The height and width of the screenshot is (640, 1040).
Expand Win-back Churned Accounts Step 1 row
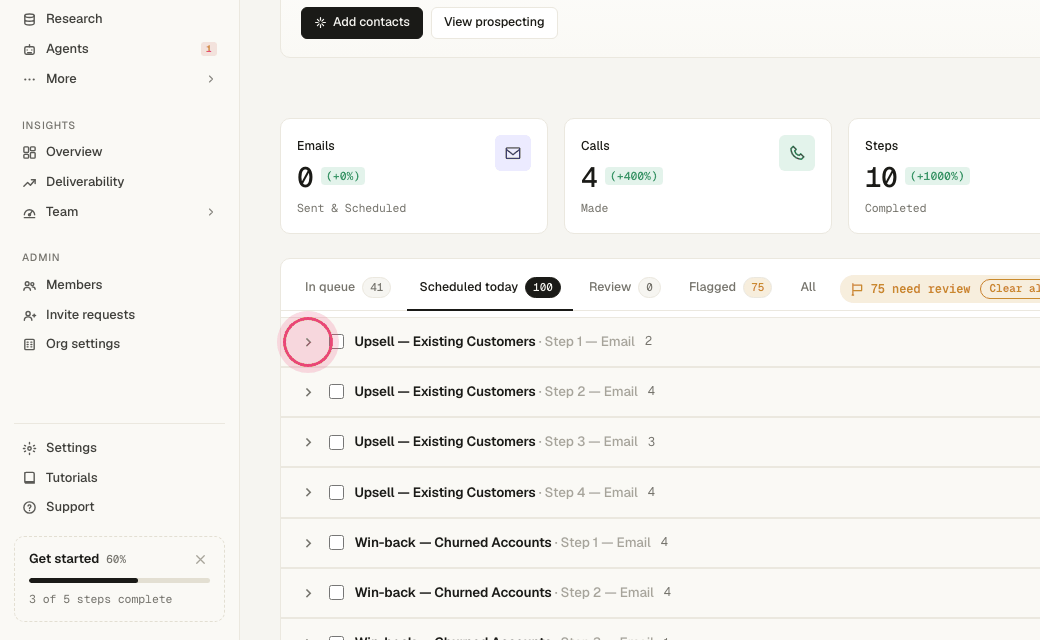tap(308, 543)
